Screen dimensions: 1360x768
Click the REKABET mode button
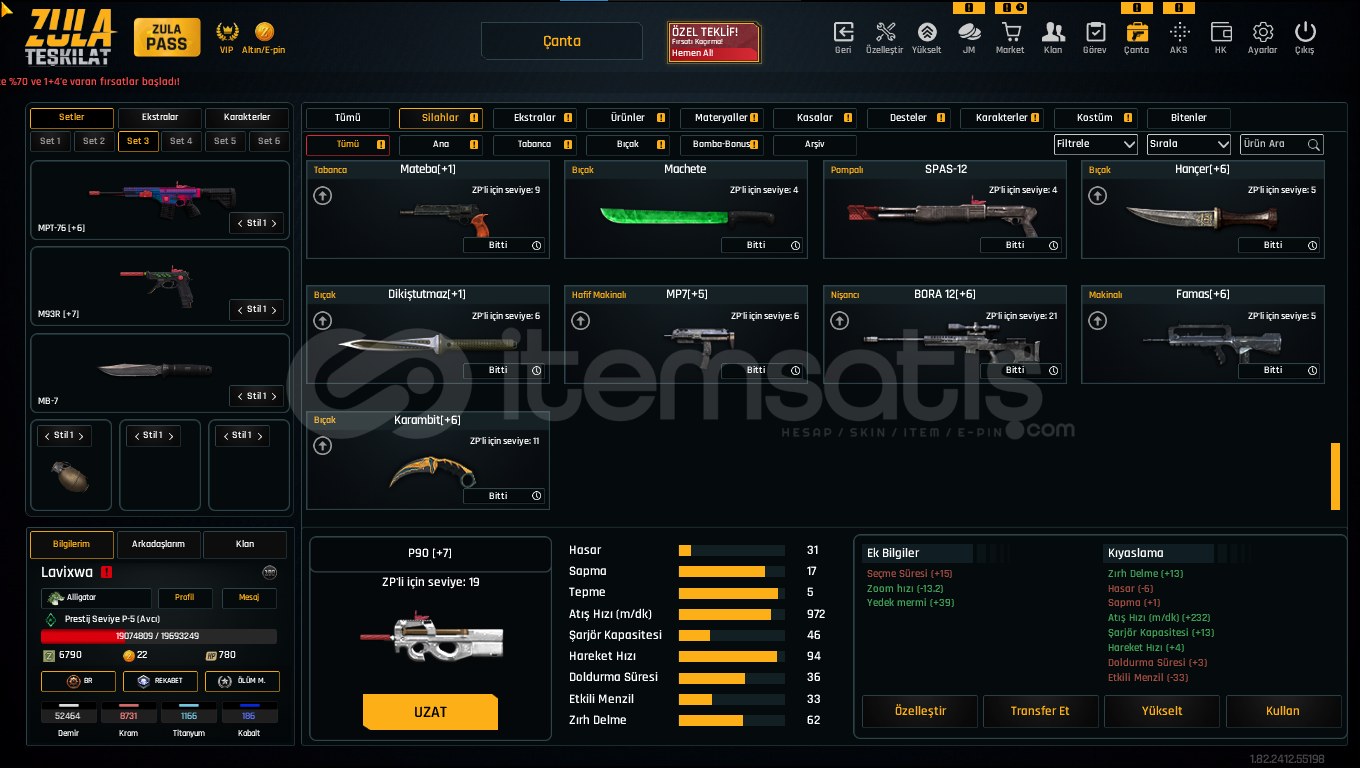[160, 681]
